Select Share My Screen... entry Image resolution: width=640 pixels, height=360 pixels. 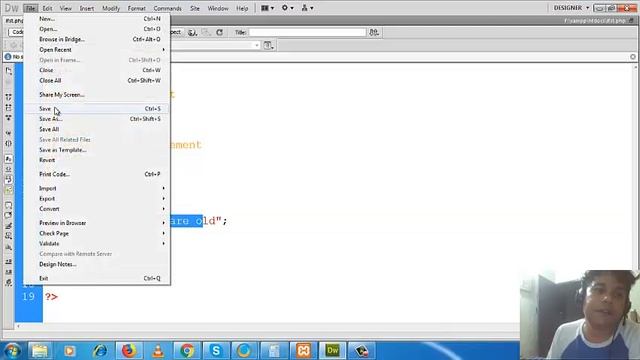(97, 95)
